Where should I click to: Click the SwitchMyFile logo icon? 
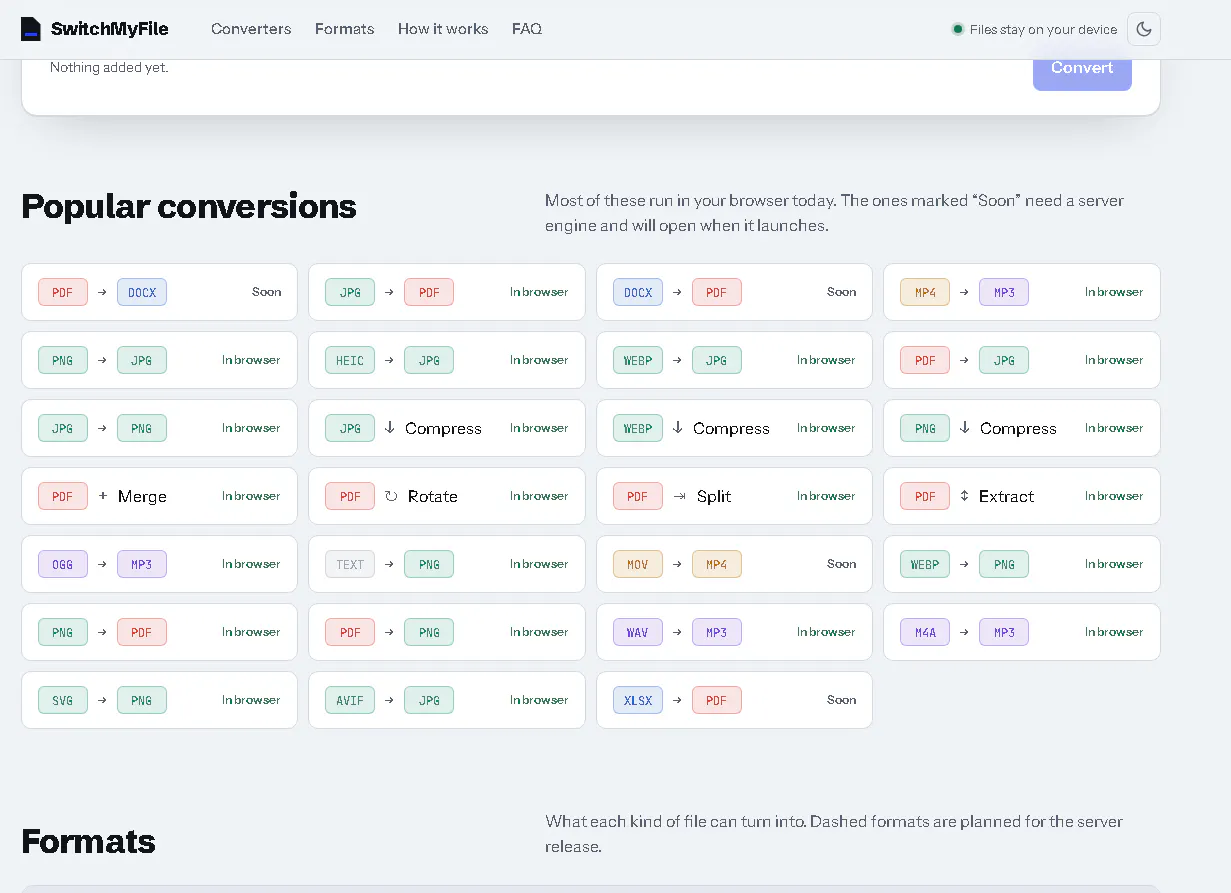point(31,29)
